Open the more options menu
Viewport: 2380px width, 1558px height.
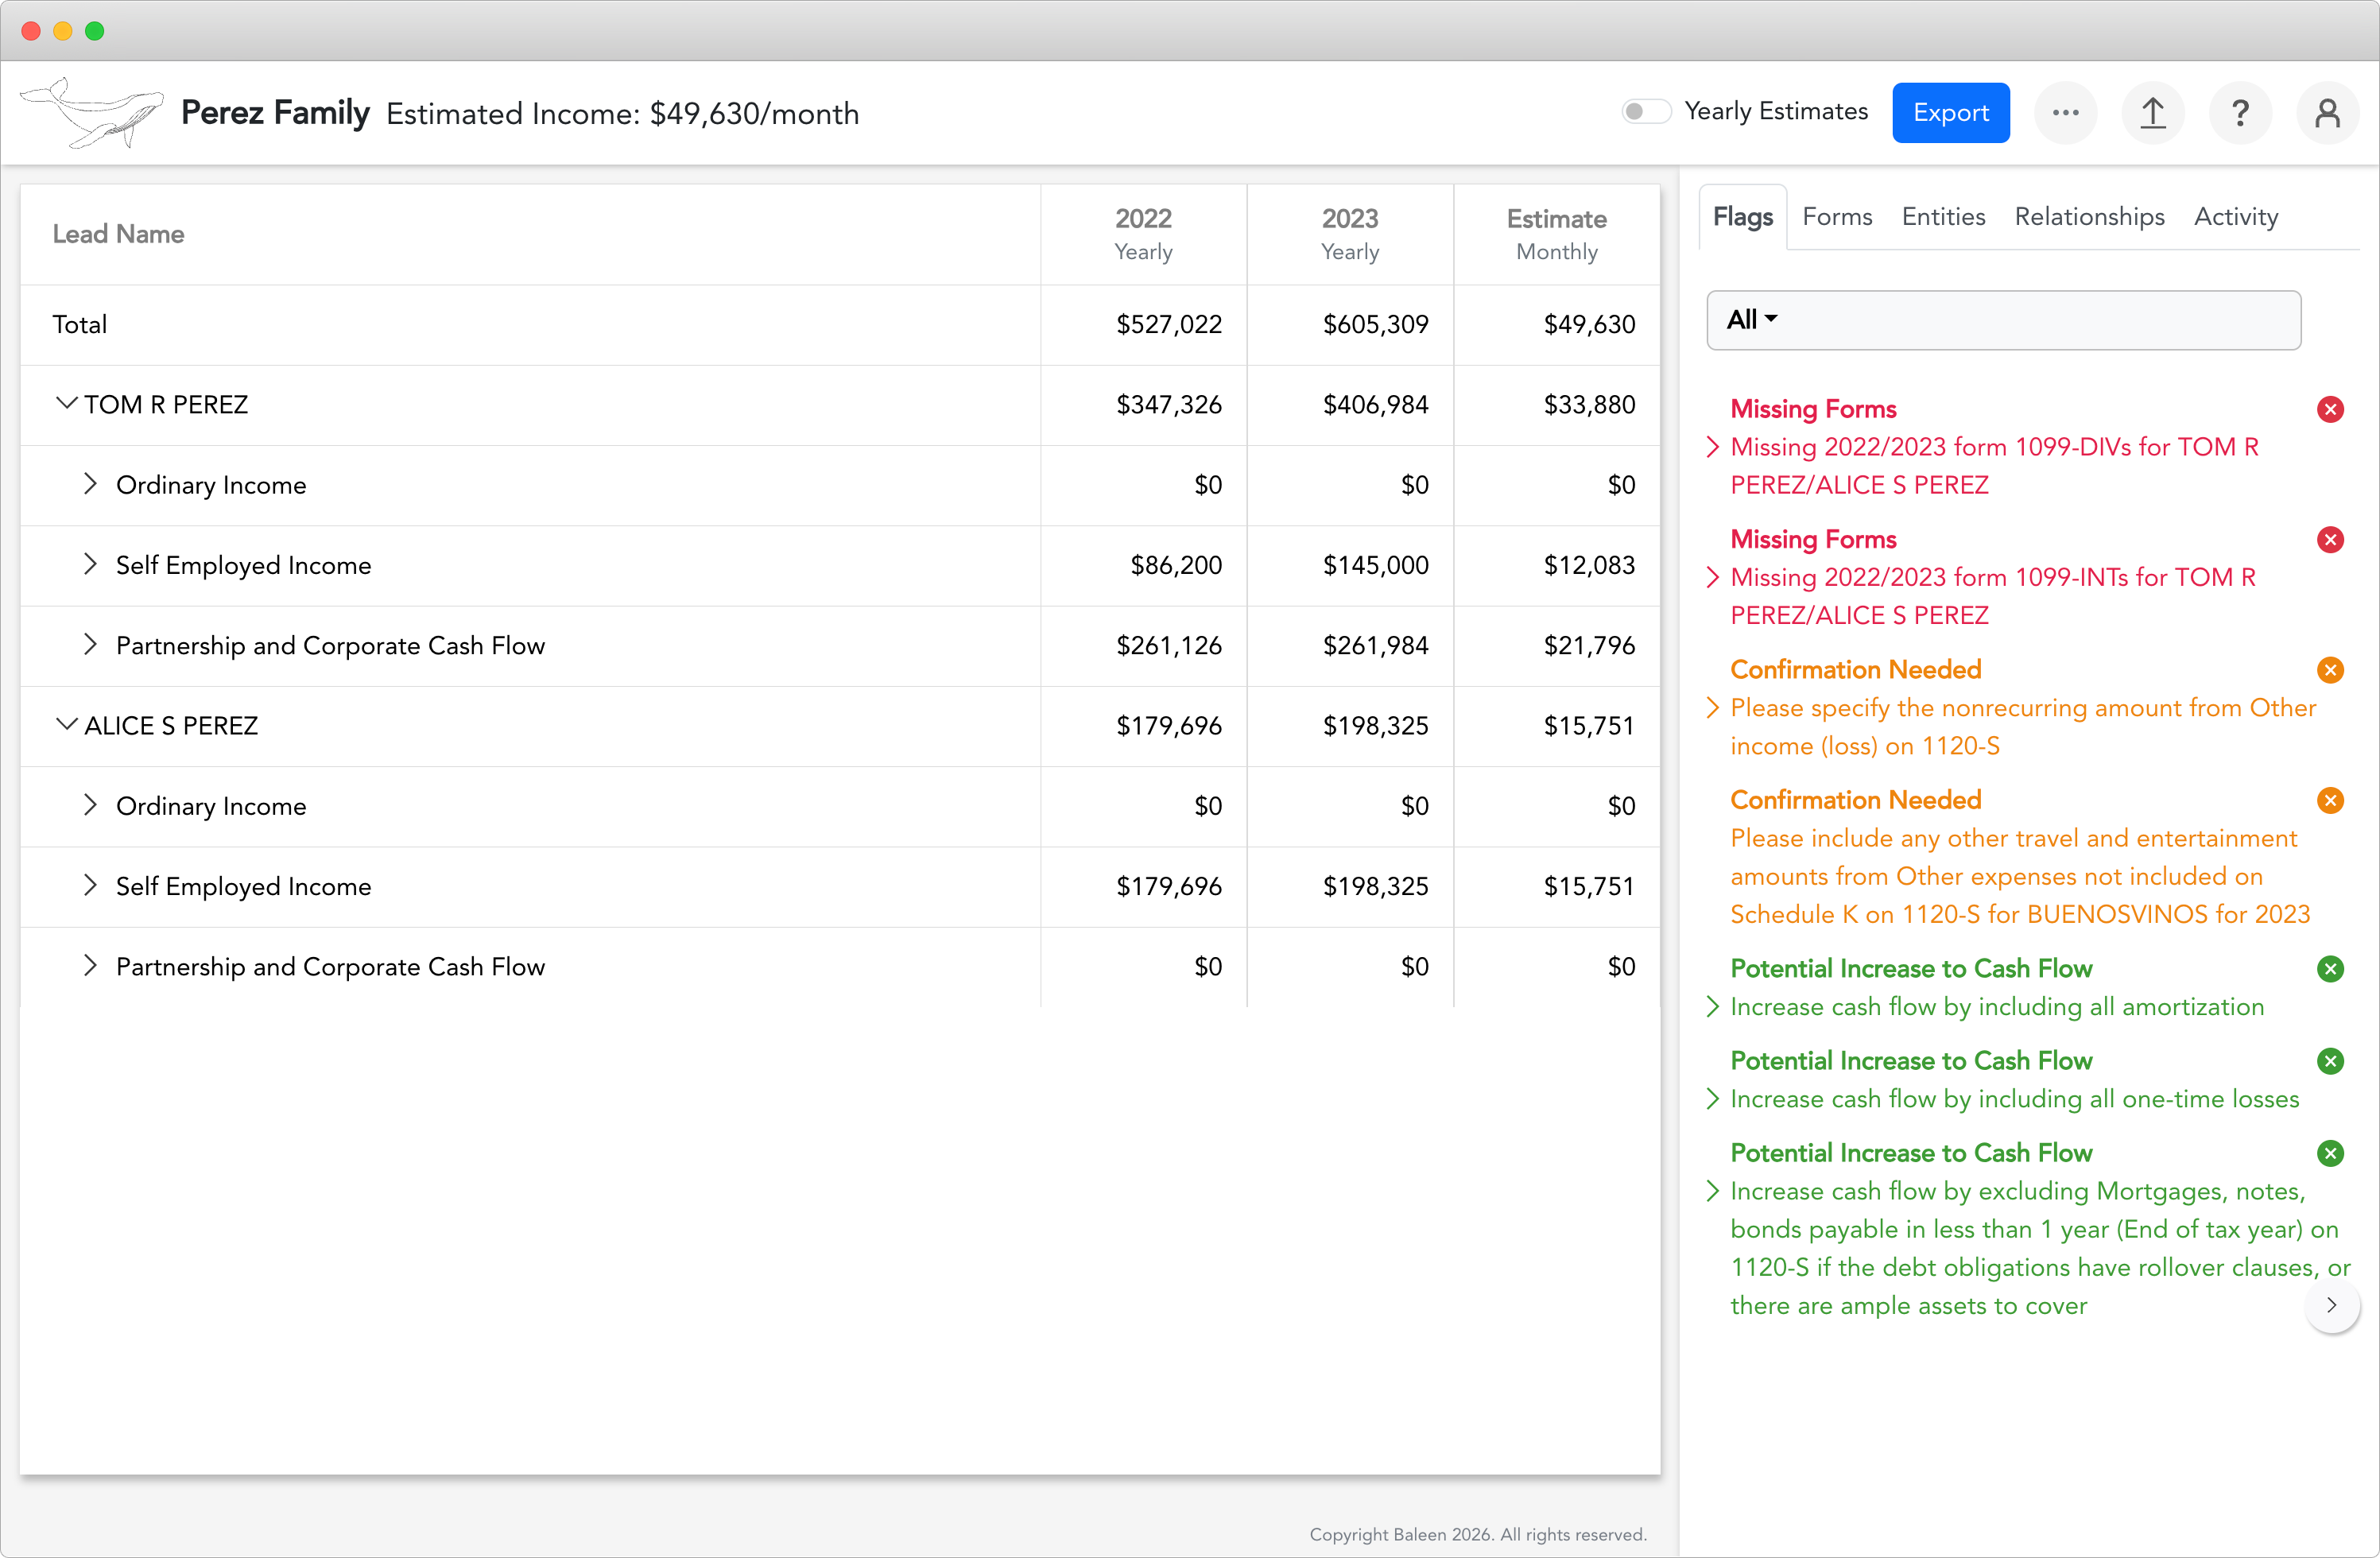pyautogui.click(x=2066, y=112)
